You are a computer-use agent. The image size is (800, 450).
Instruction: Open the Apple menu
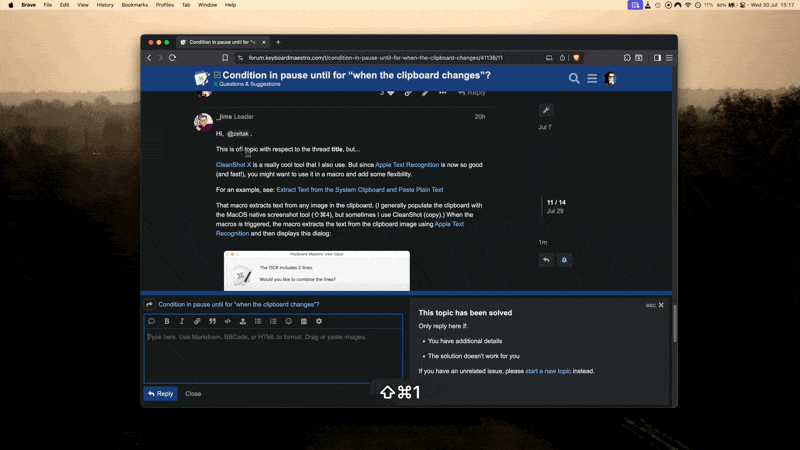coord(11,5)
